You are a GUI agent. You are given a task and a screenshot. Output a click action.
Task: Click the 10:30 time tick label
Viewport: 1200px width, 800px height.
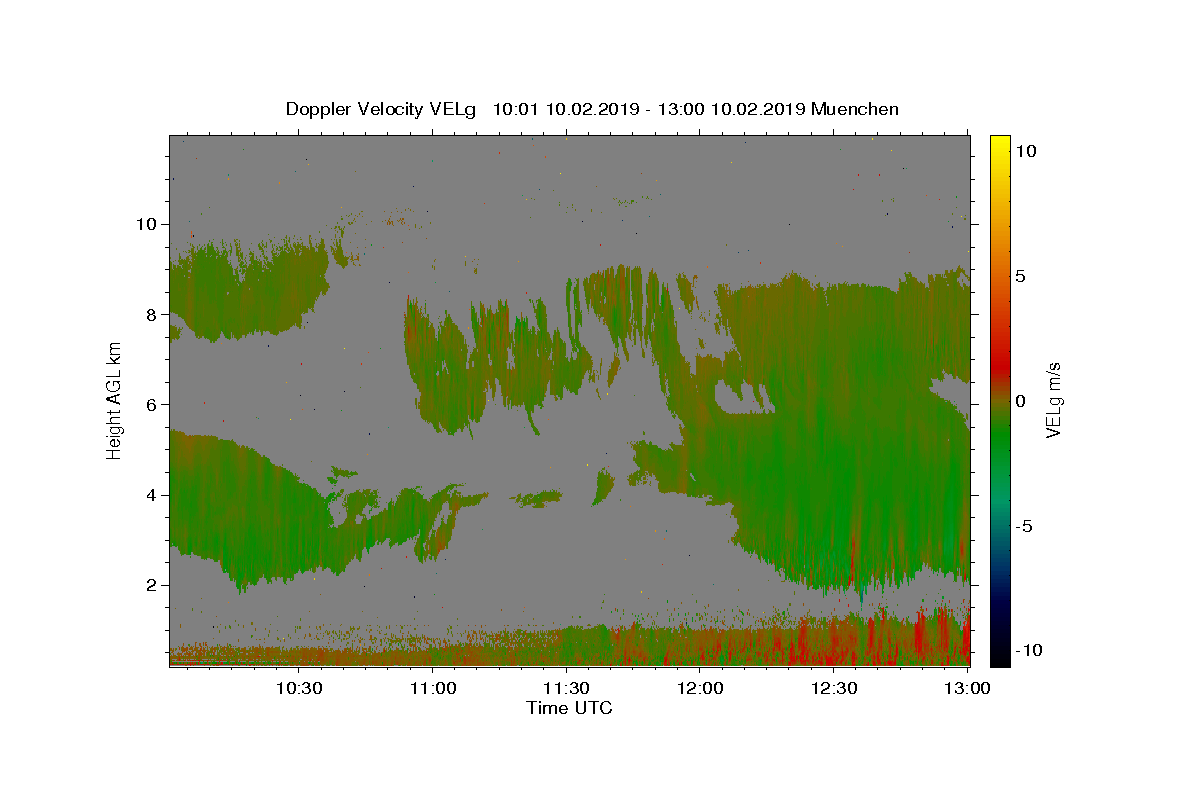299,688
